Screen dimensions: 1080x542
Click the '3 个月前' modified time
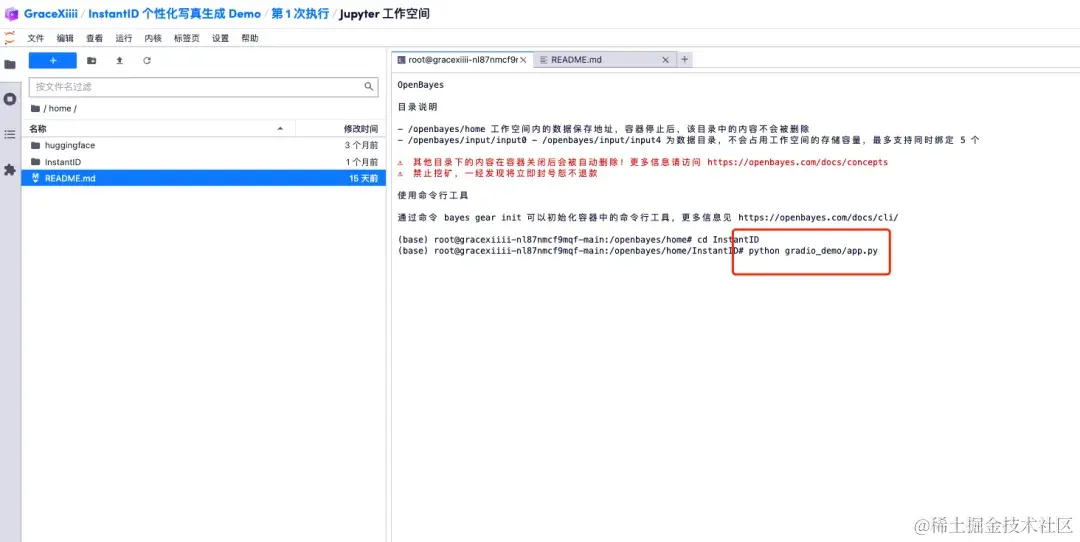(x=362, y=145)
